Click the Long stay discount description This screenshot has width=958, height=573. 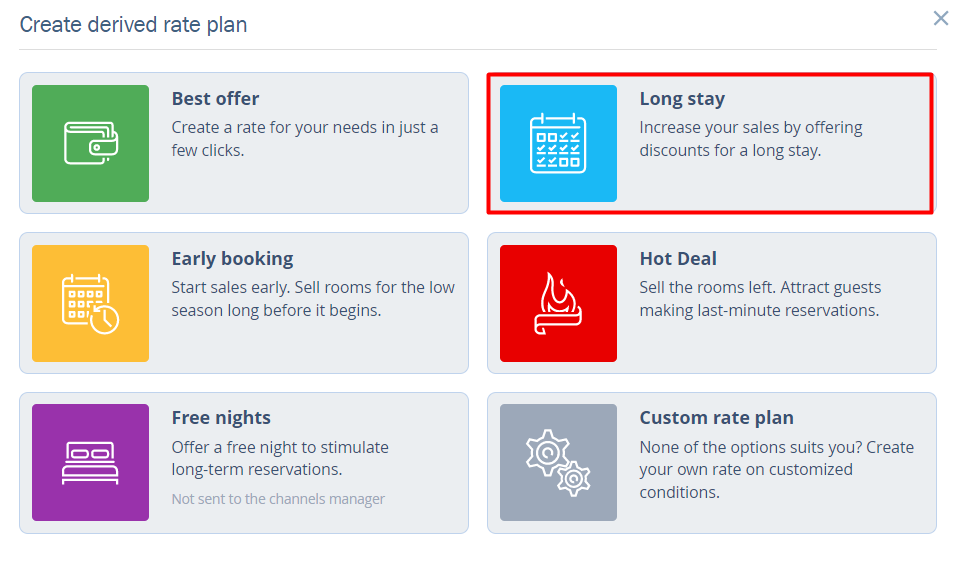tap(750, 139)
